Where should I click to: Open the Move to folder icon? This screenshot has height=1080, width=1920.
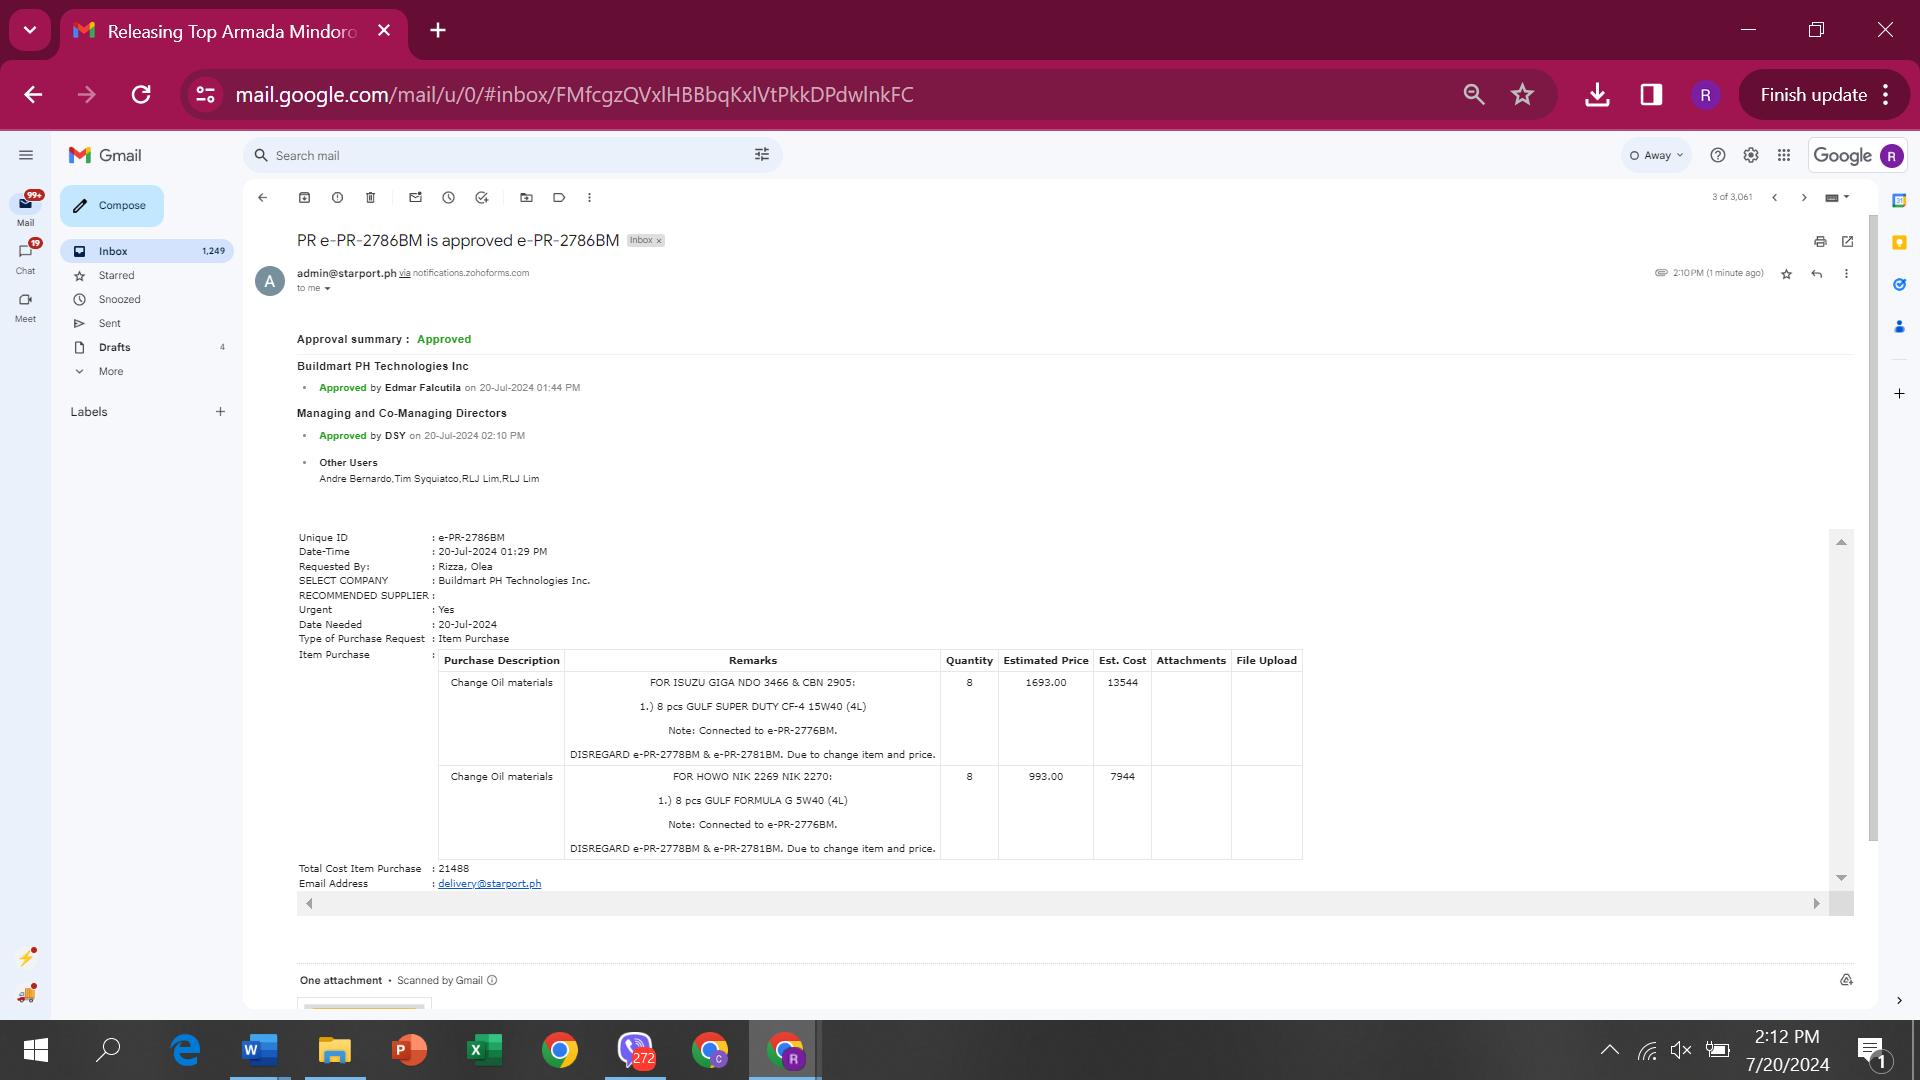tap(526, 198)
